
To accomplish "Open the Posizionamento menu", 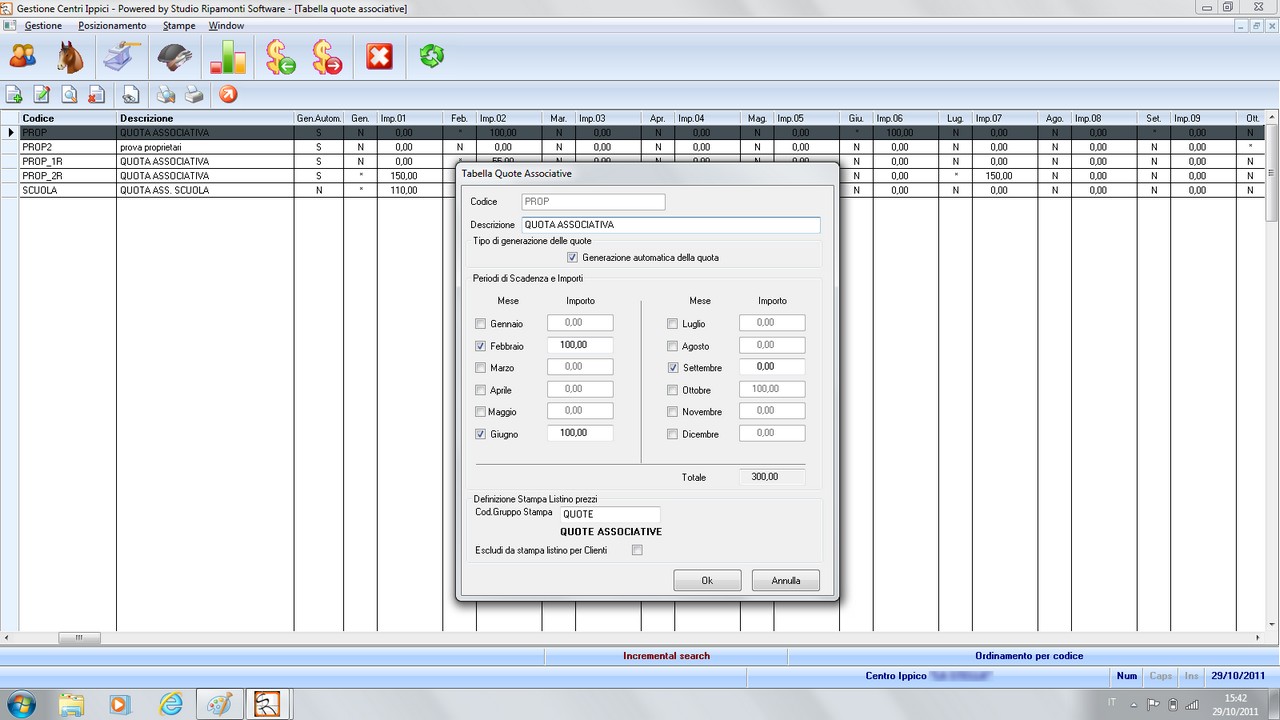I will tap(112, 26).
